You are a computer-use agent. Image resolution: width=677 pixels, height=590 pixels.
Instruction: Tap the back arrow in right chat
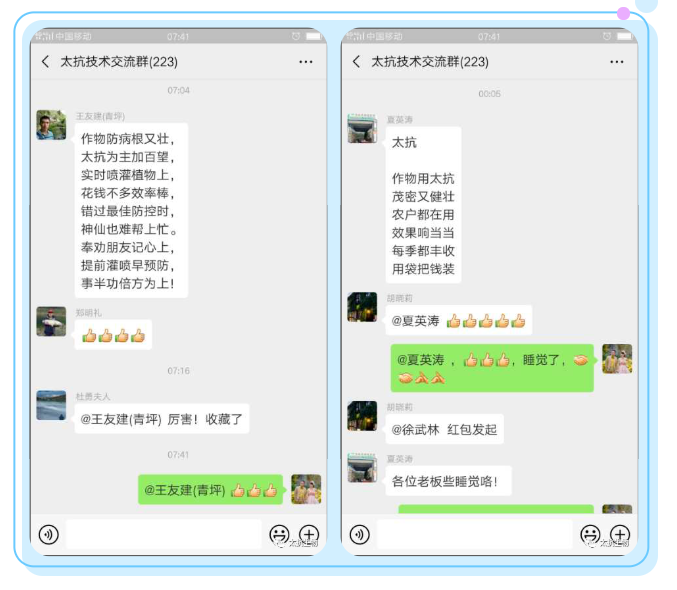[x=356, y=62]
